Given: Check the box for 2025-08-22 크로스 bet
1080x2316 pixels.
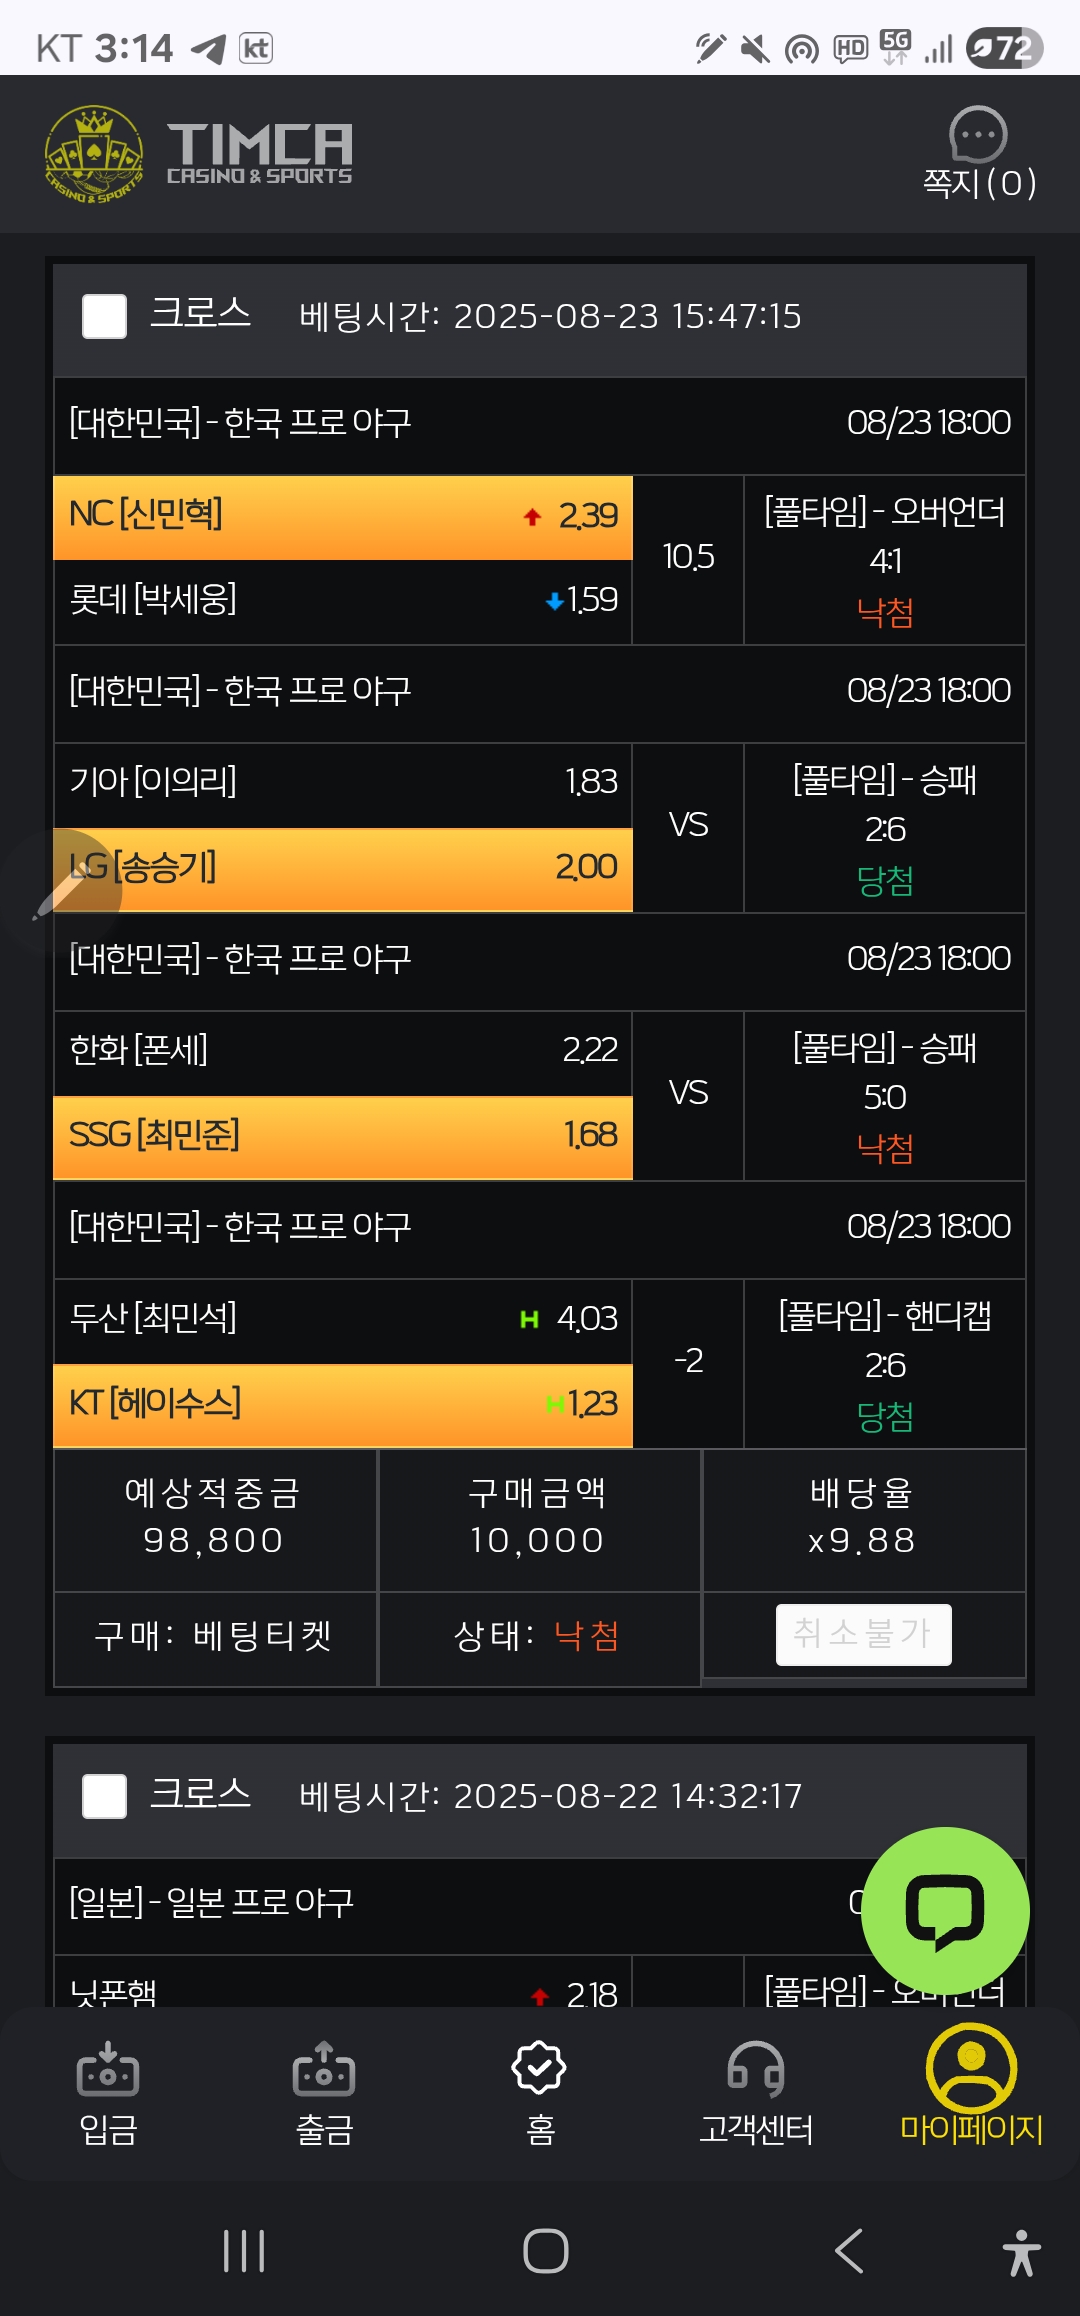Looking at the screenshot, I should (x=104, y=1796).
